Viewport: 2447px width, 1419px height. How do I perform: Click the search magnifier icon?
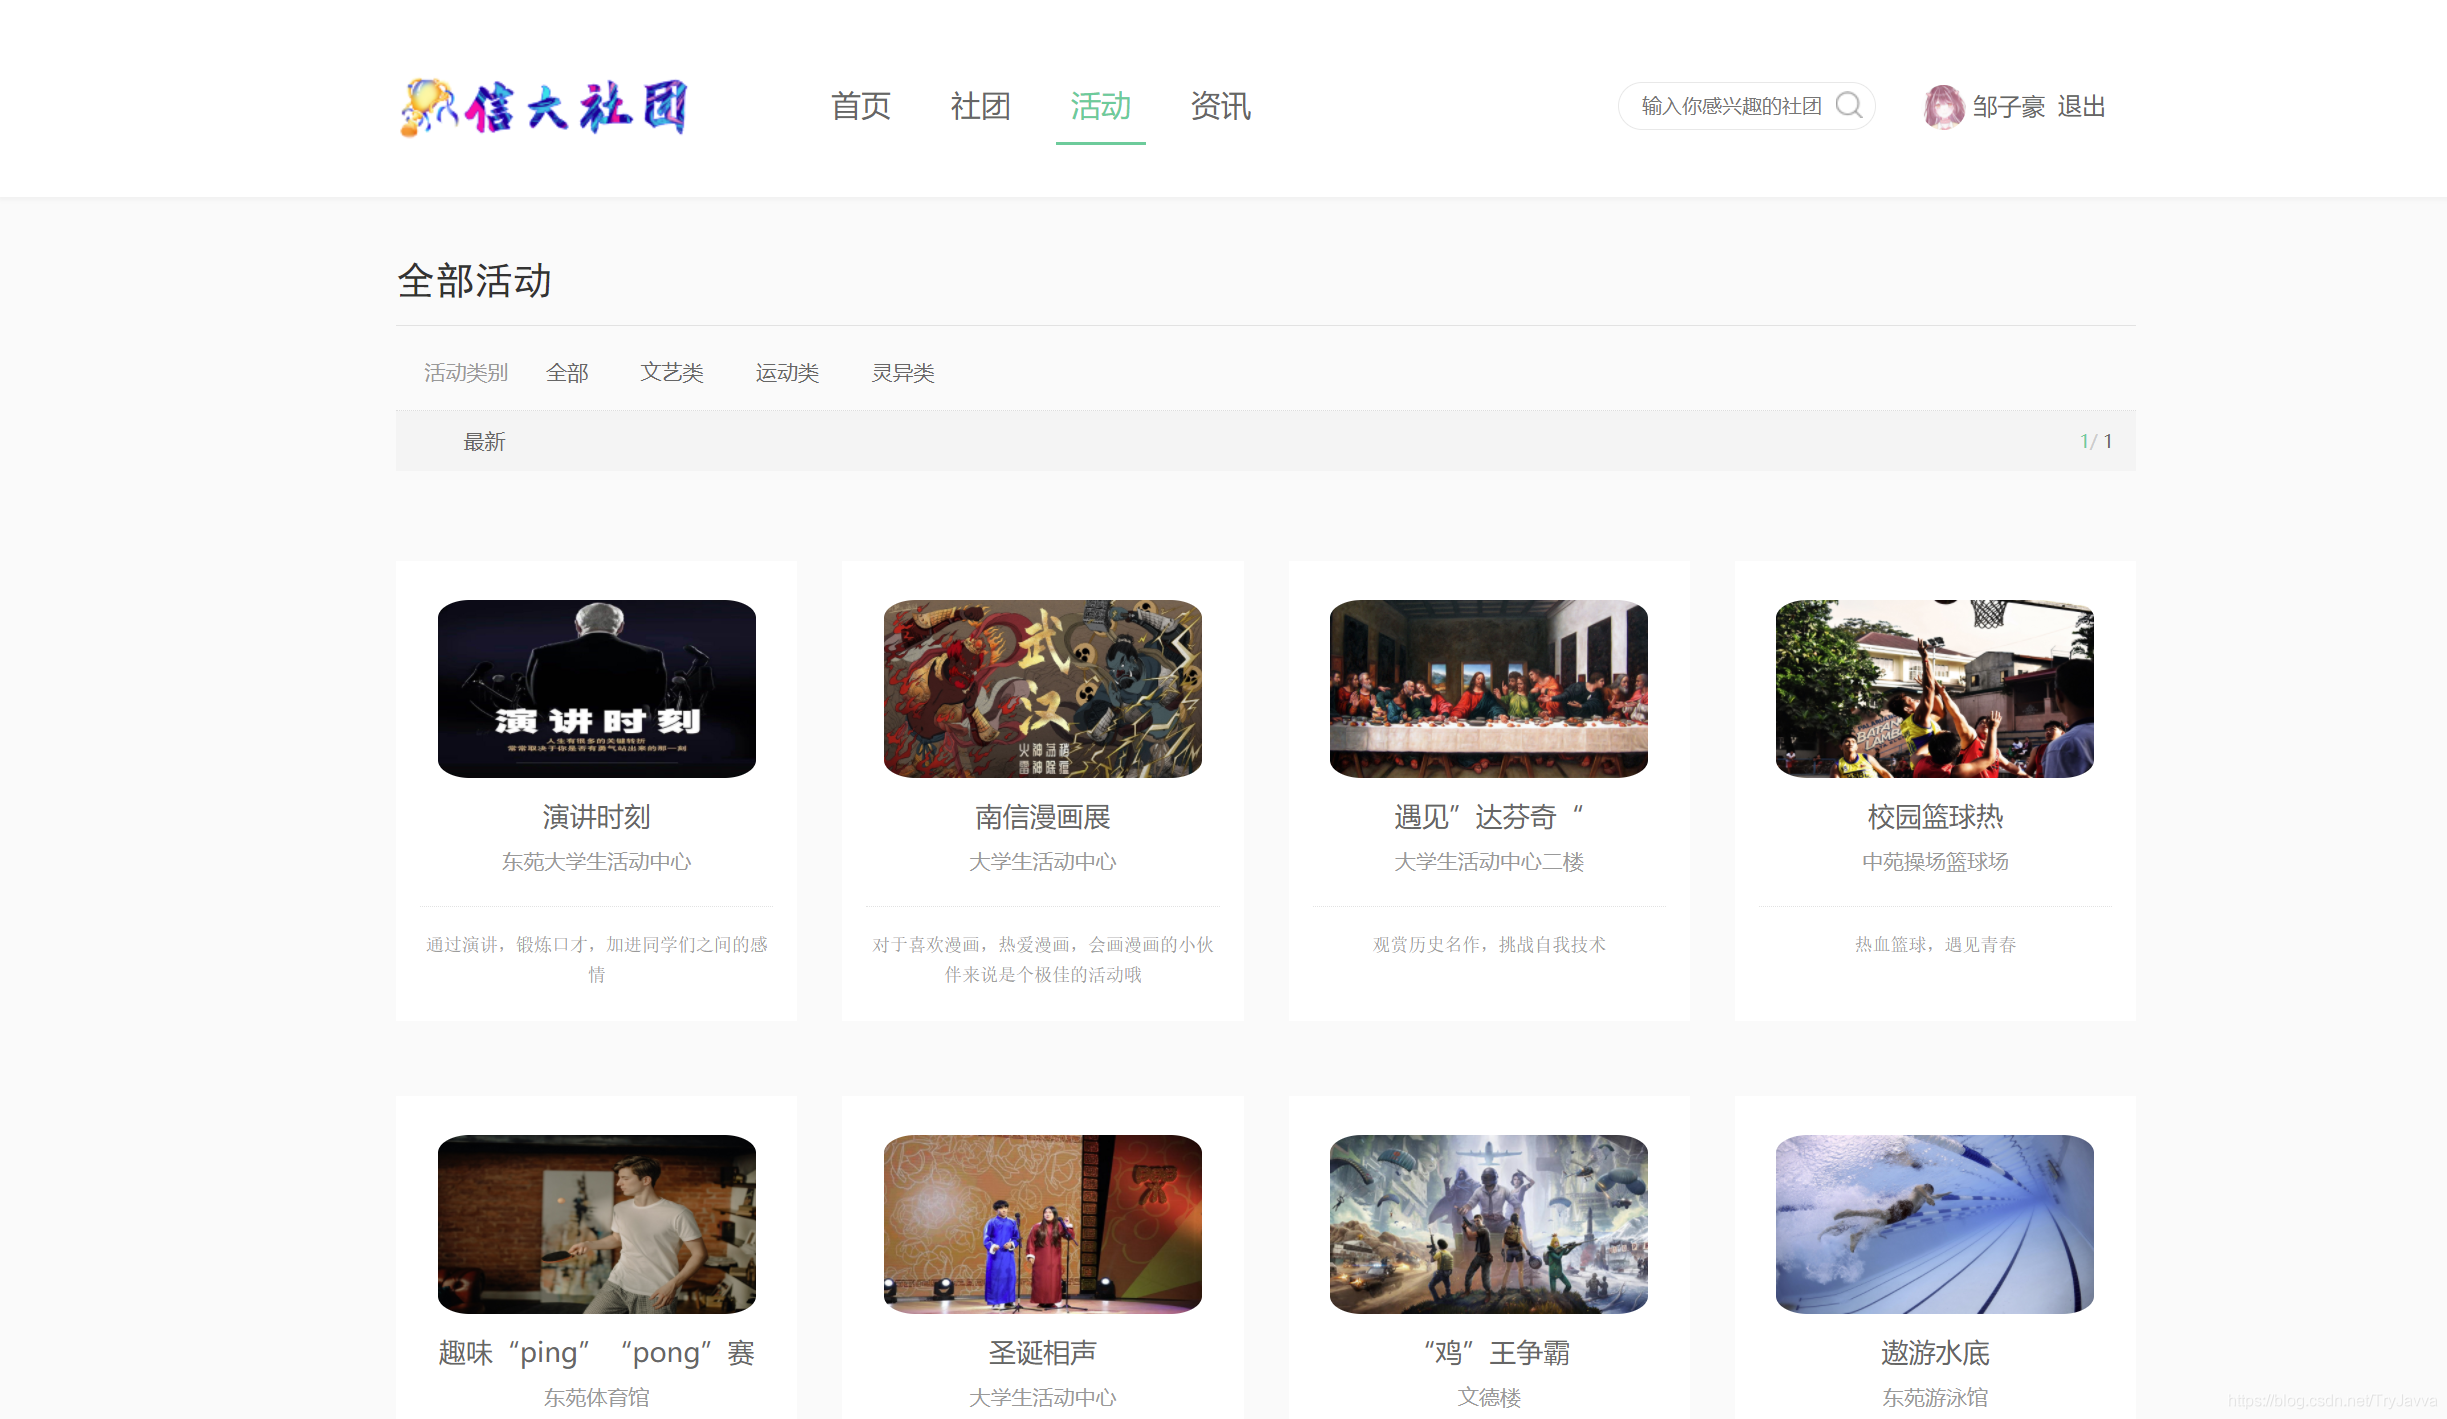pos(1849,106)
